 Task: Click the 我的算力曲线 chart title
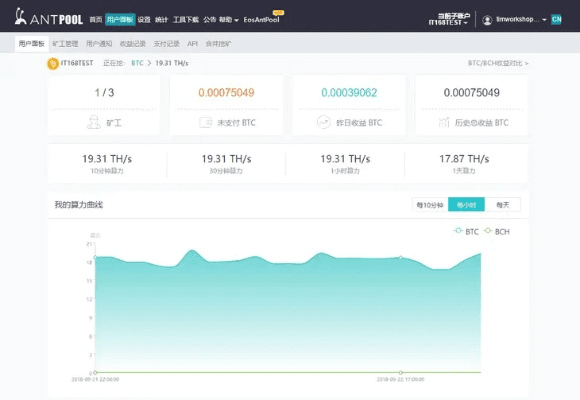point(79,205)
